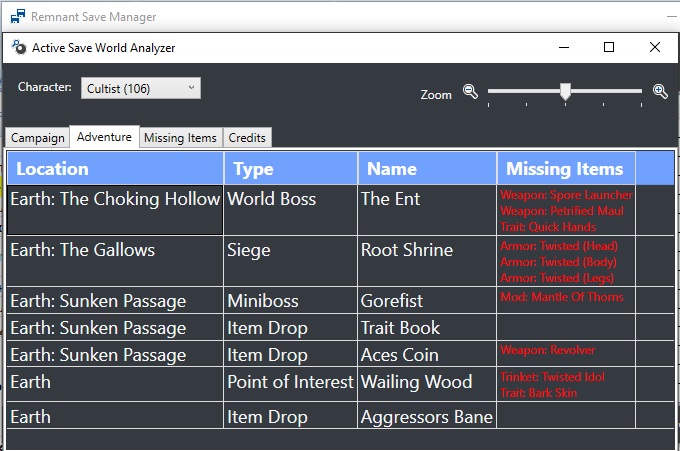680x451 pixels.
Task: Switch to the Campaign tab
Action: pos(38,137)
